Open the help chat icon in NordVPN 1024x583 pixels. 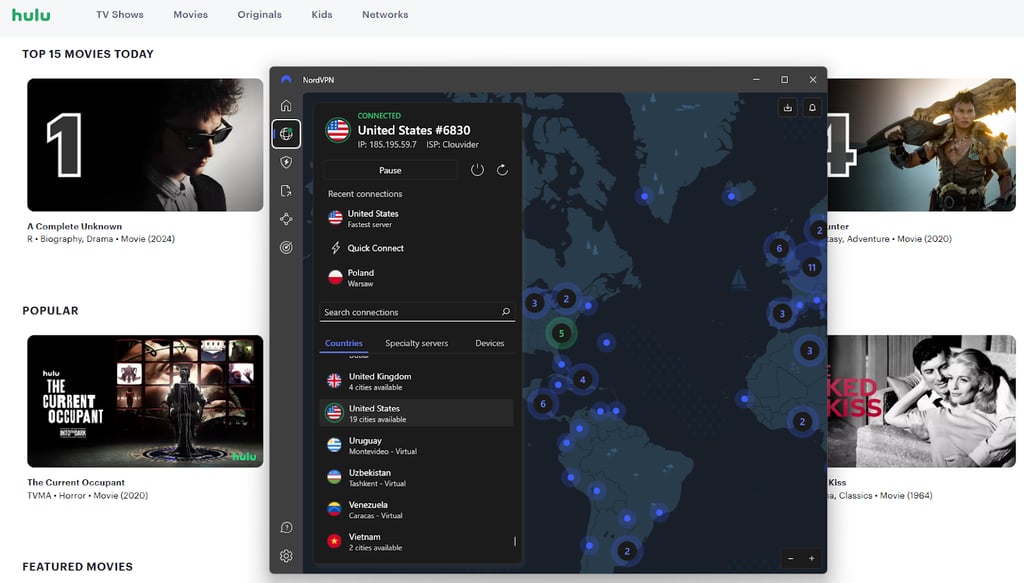point(286,528)
